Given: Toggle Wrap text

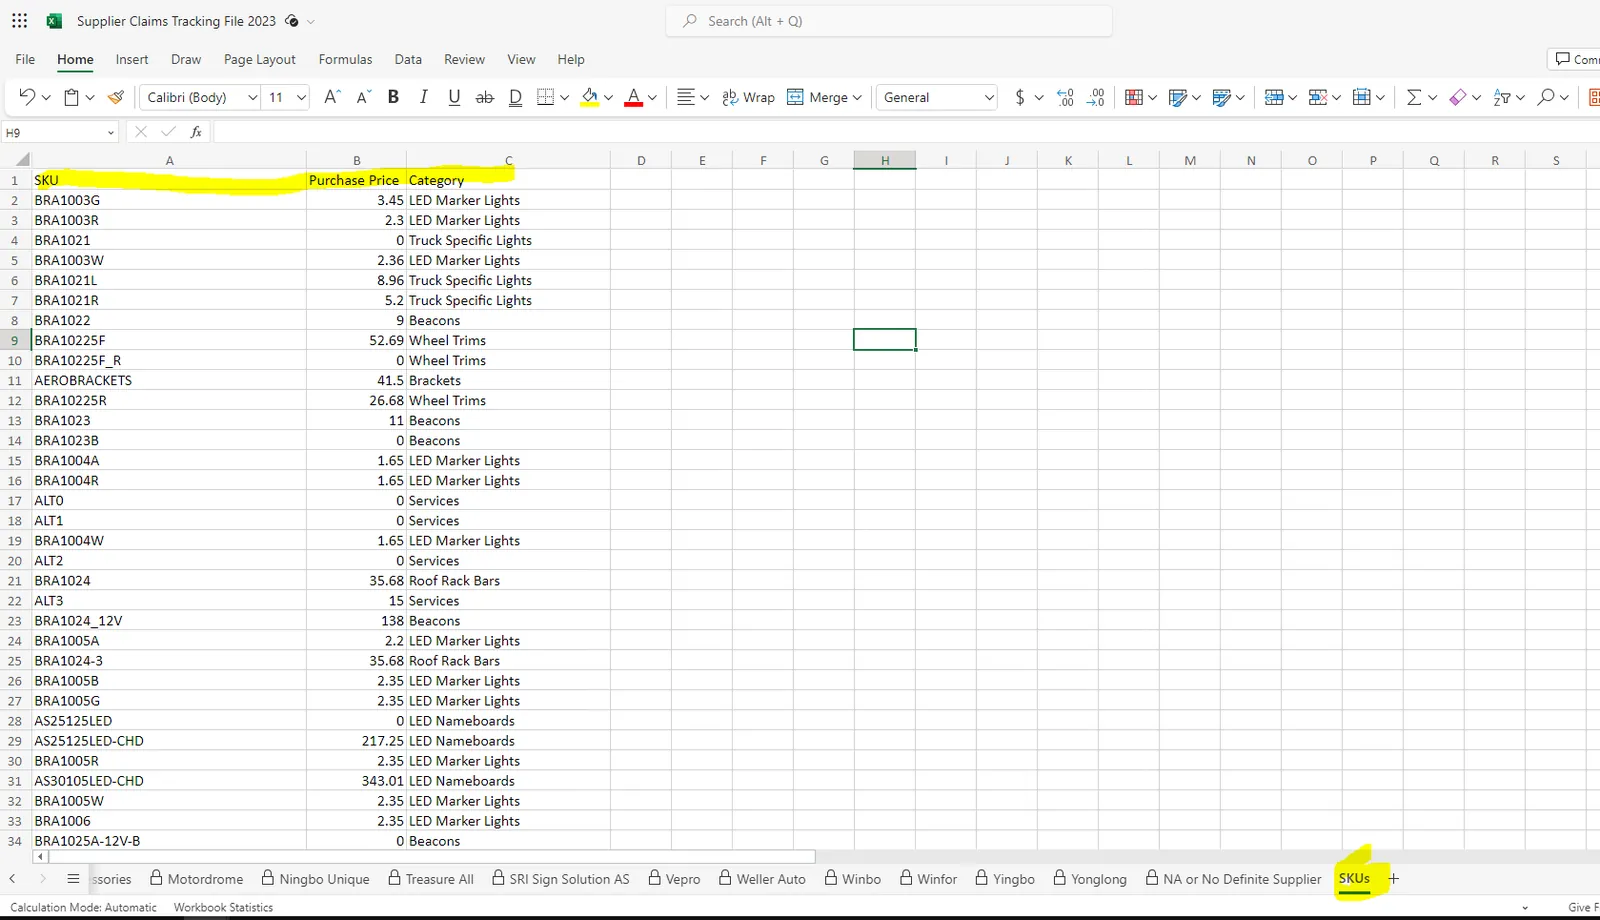Looking at the screenshot, I should 748,97.
